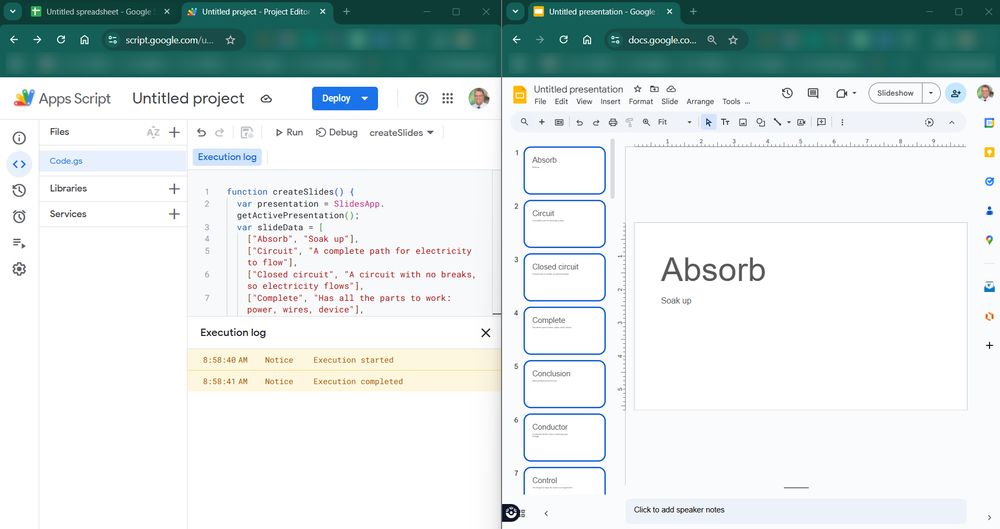Collapse filmstrip with arrow button
Screen dimensions: 1000x529
coord(546,513)
